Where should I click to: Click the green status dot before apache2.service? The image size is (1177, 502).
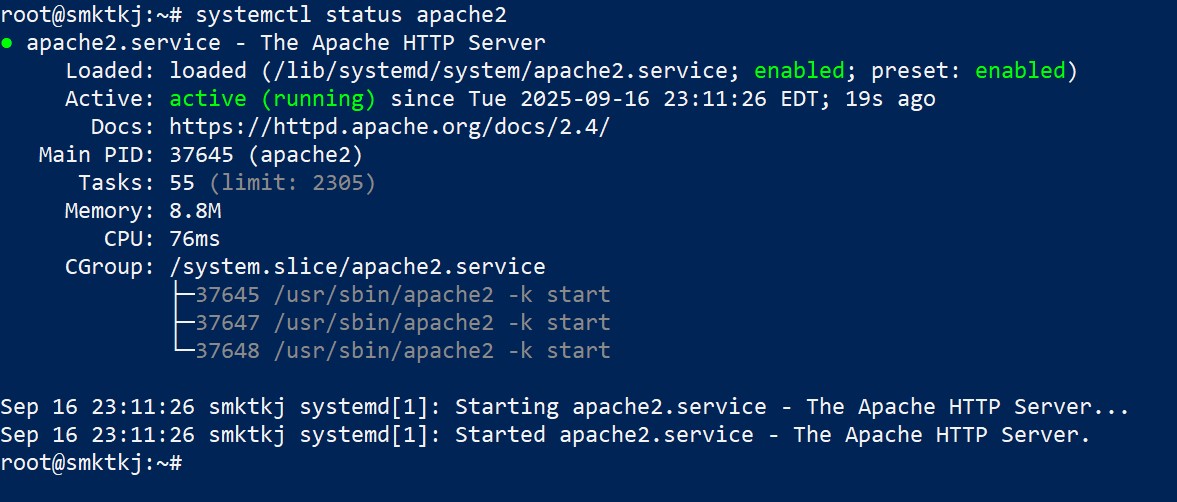[7, 43]
